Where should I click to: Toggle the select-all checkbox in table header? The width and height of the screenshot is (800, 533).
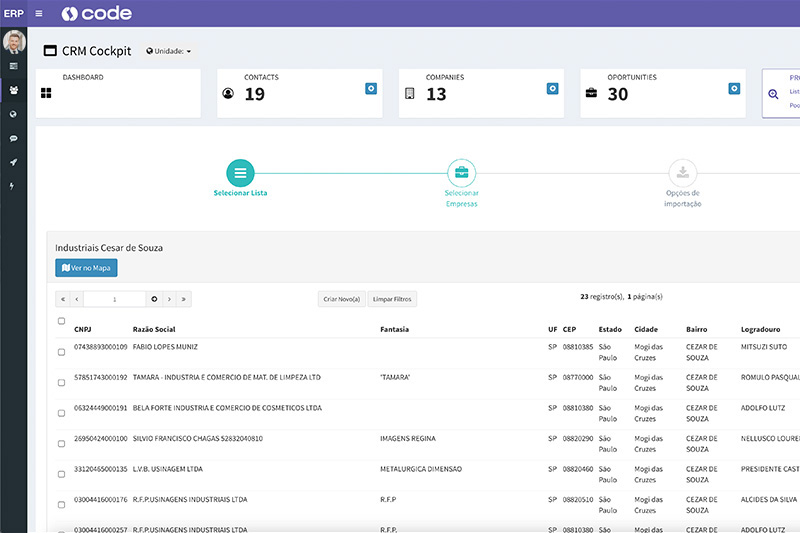coord(62,321)
